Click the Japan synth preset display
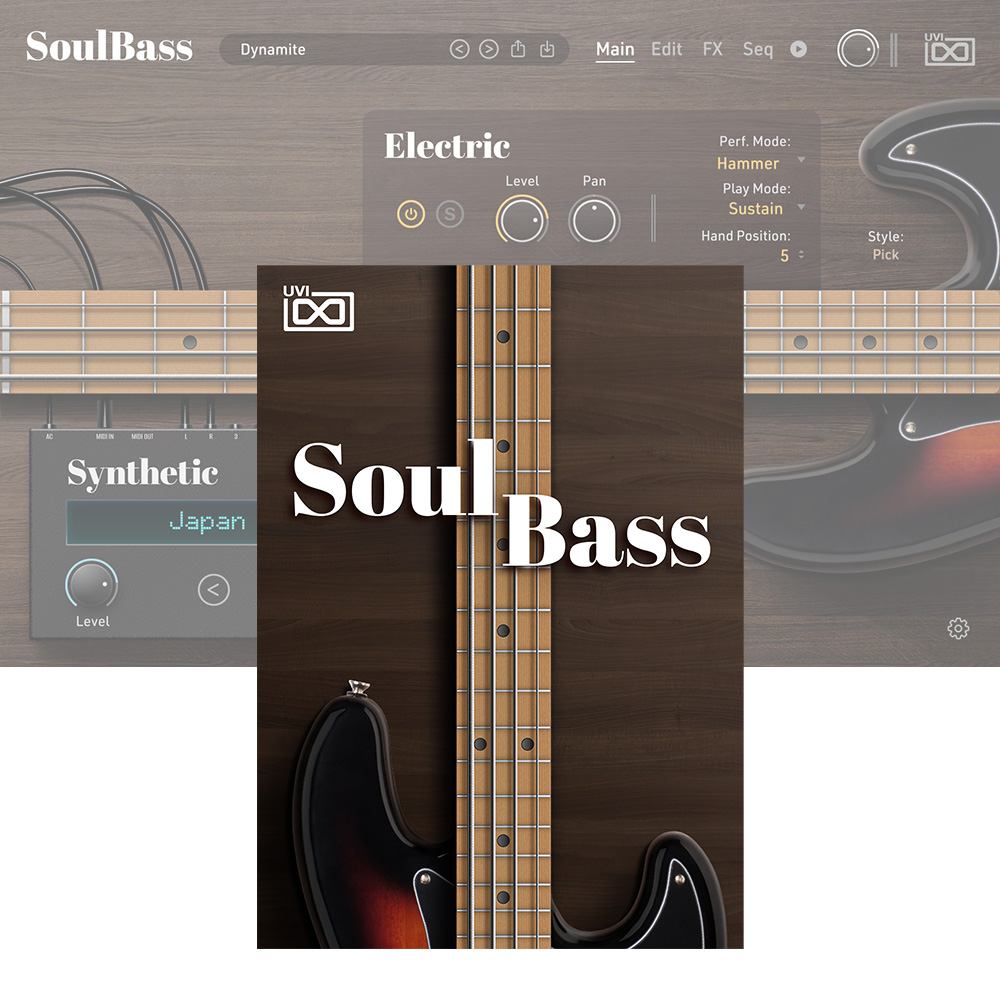The height and width of the screenshot is (1000, 1000). (x=162, y=522)
